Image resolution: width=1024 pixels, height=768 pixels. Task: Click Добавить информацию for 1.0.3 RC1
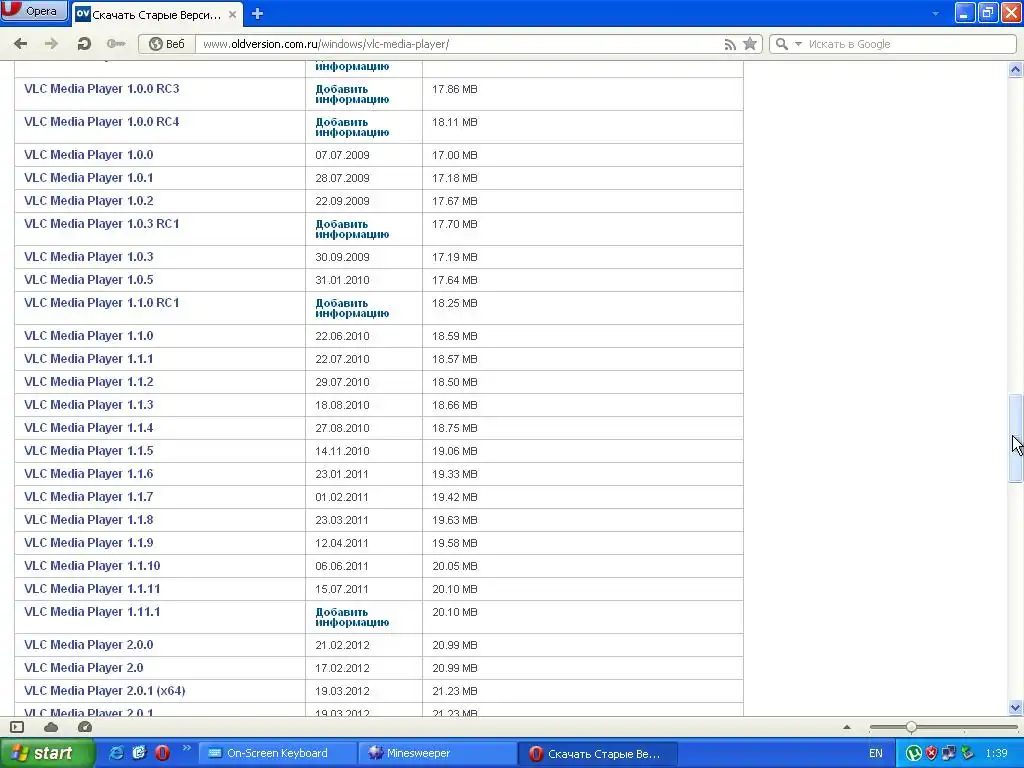tap(352, 229)
